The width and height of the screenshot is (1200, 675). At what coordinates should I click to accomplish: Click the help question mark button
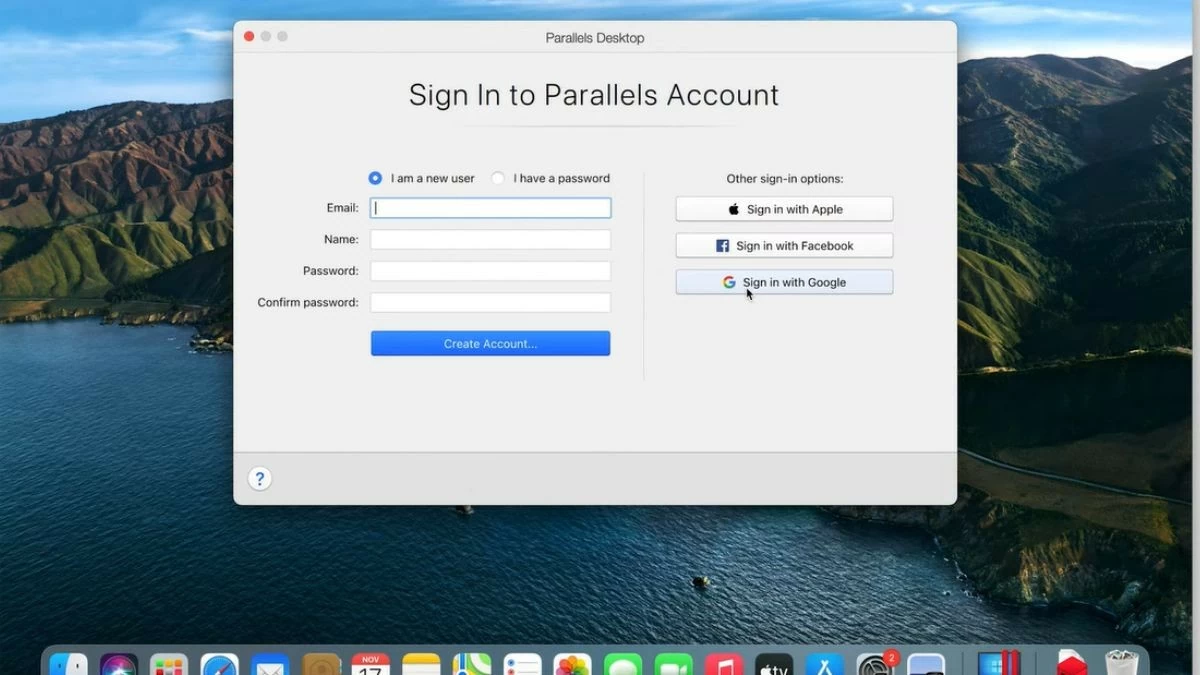[x=259, y=478]
